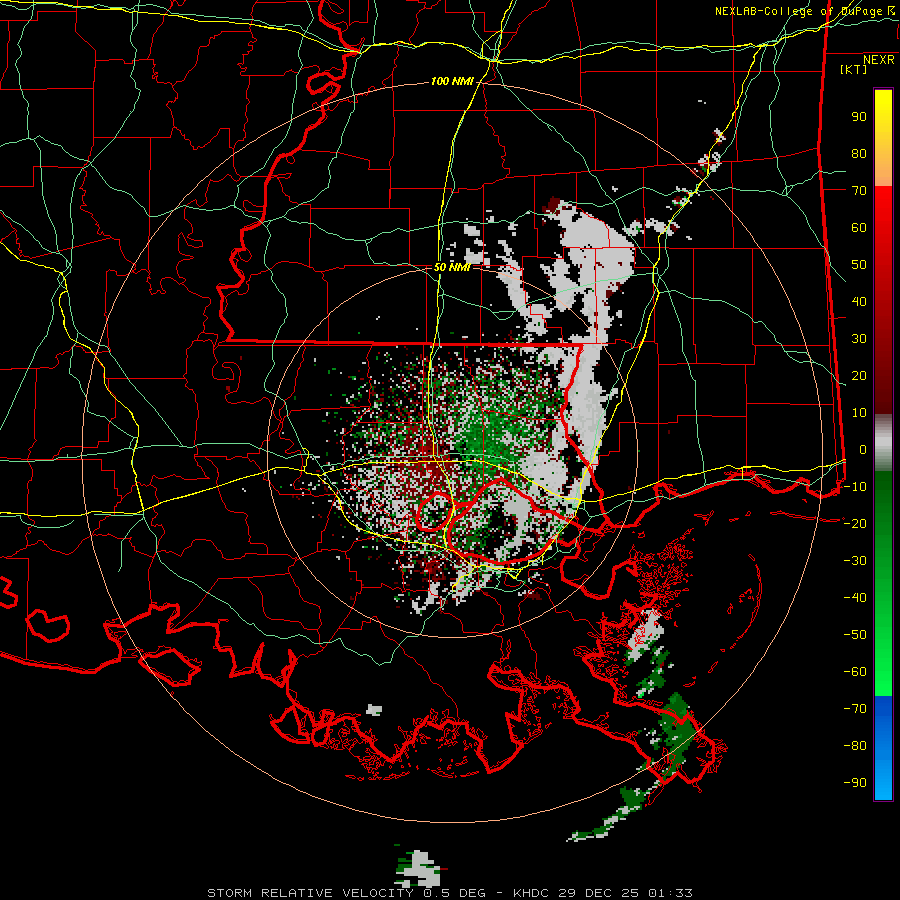Click the positive 80 value on velocity scale
This screenshot has height=900, width=900.
tap(859, 153)
